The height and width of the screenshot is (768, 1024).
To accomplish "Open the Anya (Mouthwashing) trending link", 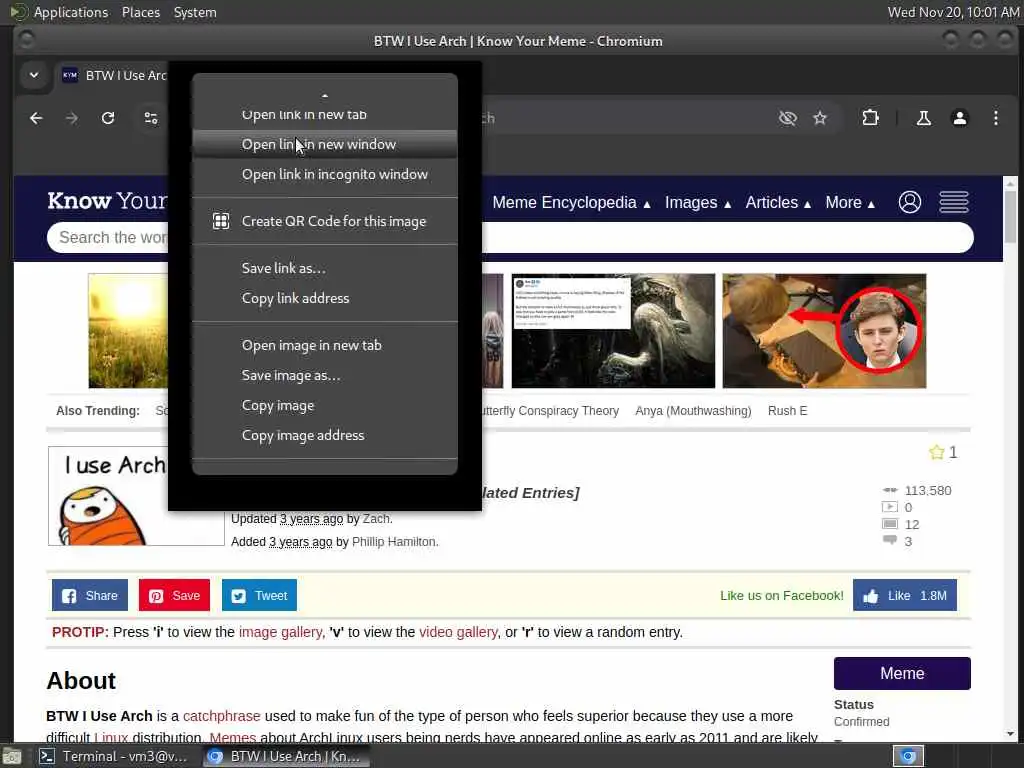I will pos(693,411).
